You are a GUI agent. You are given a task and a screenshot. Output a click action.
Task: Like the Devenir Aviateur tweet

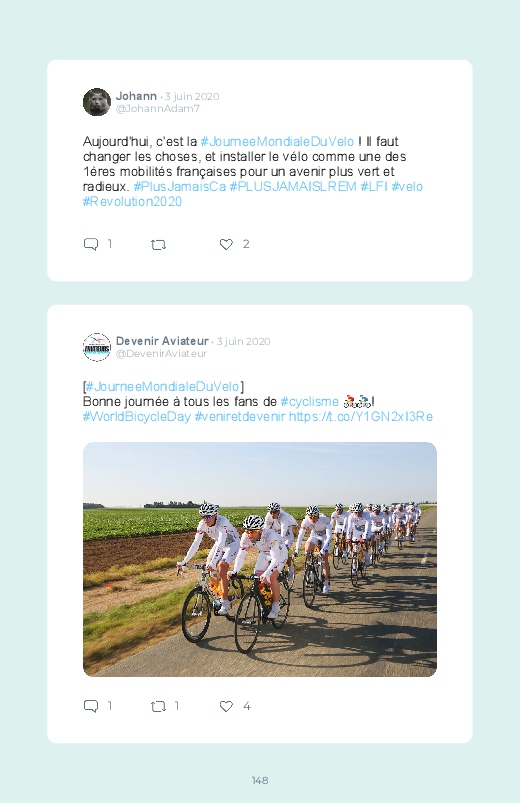[x=226, y=706]
